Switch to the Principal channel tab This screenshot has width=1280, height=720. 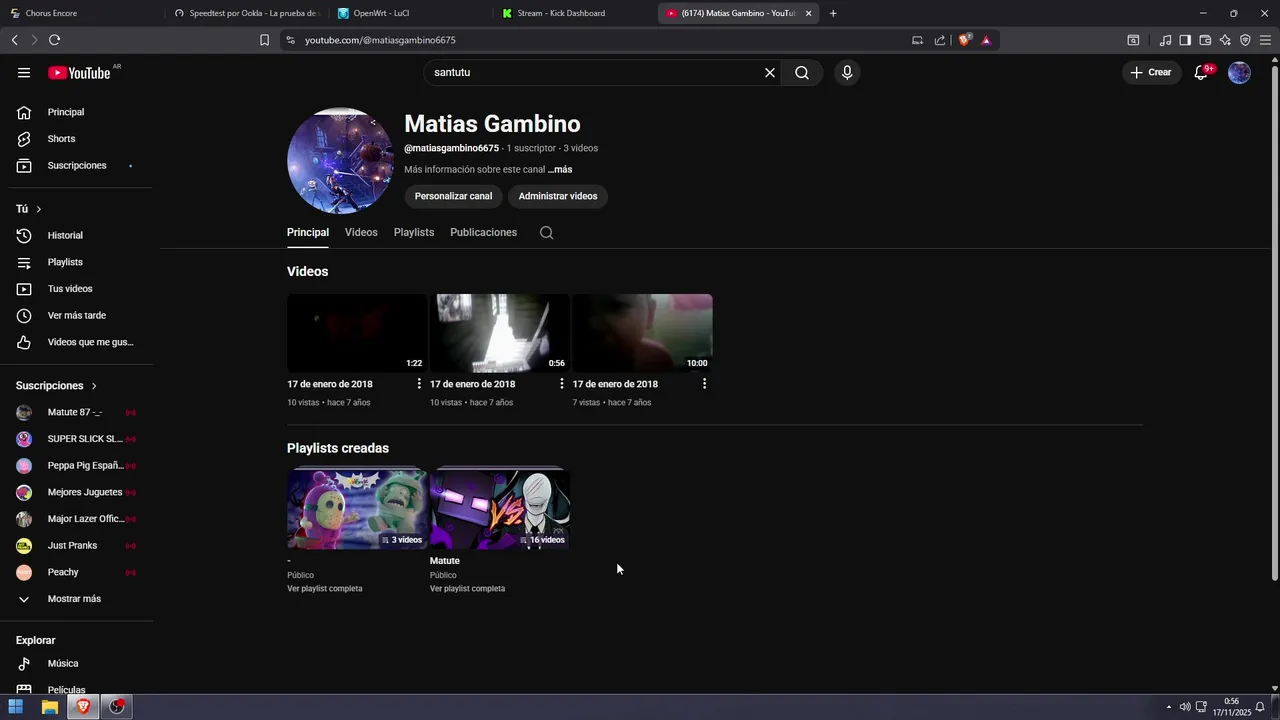(308, 232)
